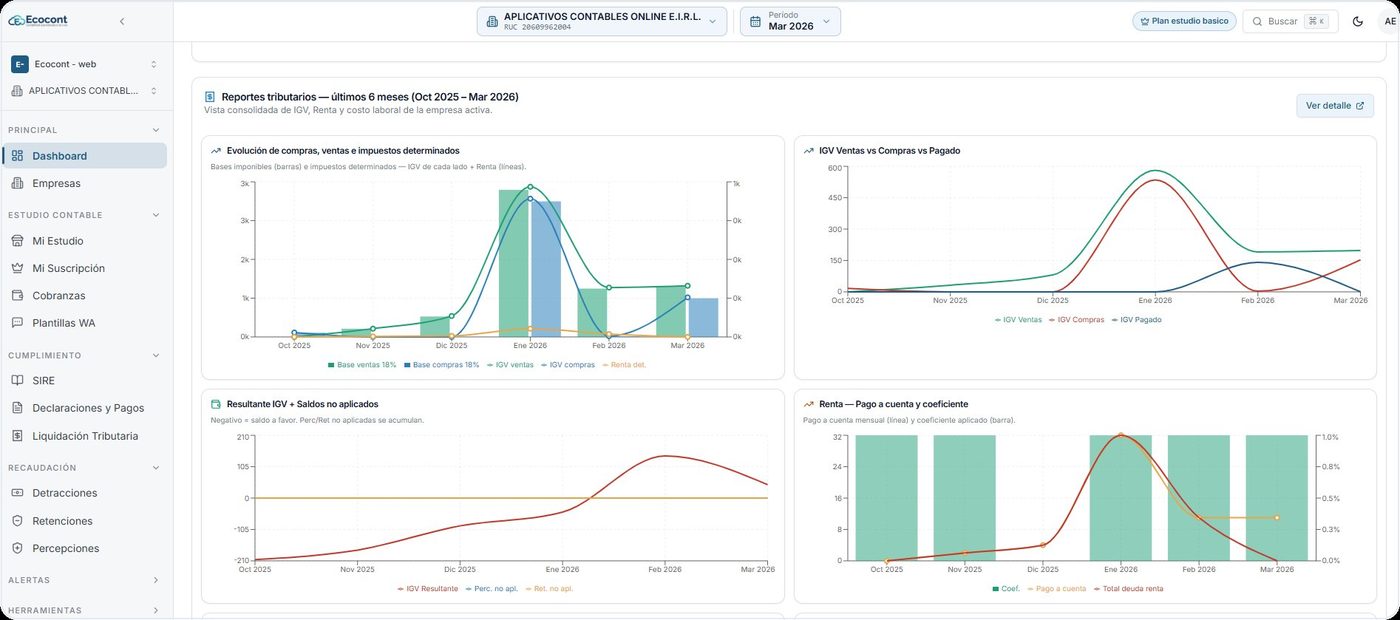Open Declaraciones y Pagos
This screenshot has height=620, width=1400.
click(x=85, y=408)
